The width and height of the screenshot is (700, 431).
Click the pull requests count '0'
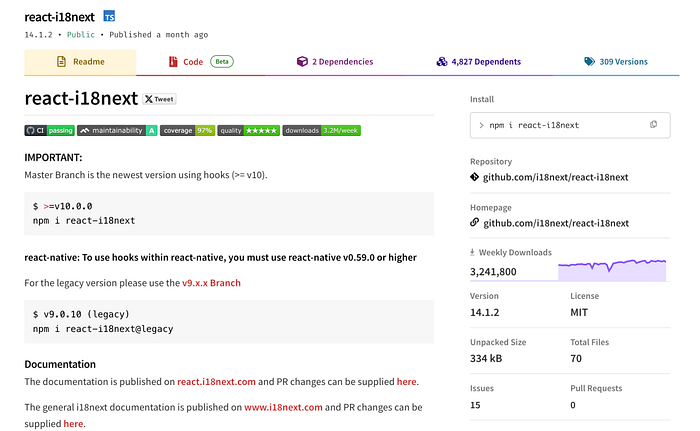coord(573,405)
